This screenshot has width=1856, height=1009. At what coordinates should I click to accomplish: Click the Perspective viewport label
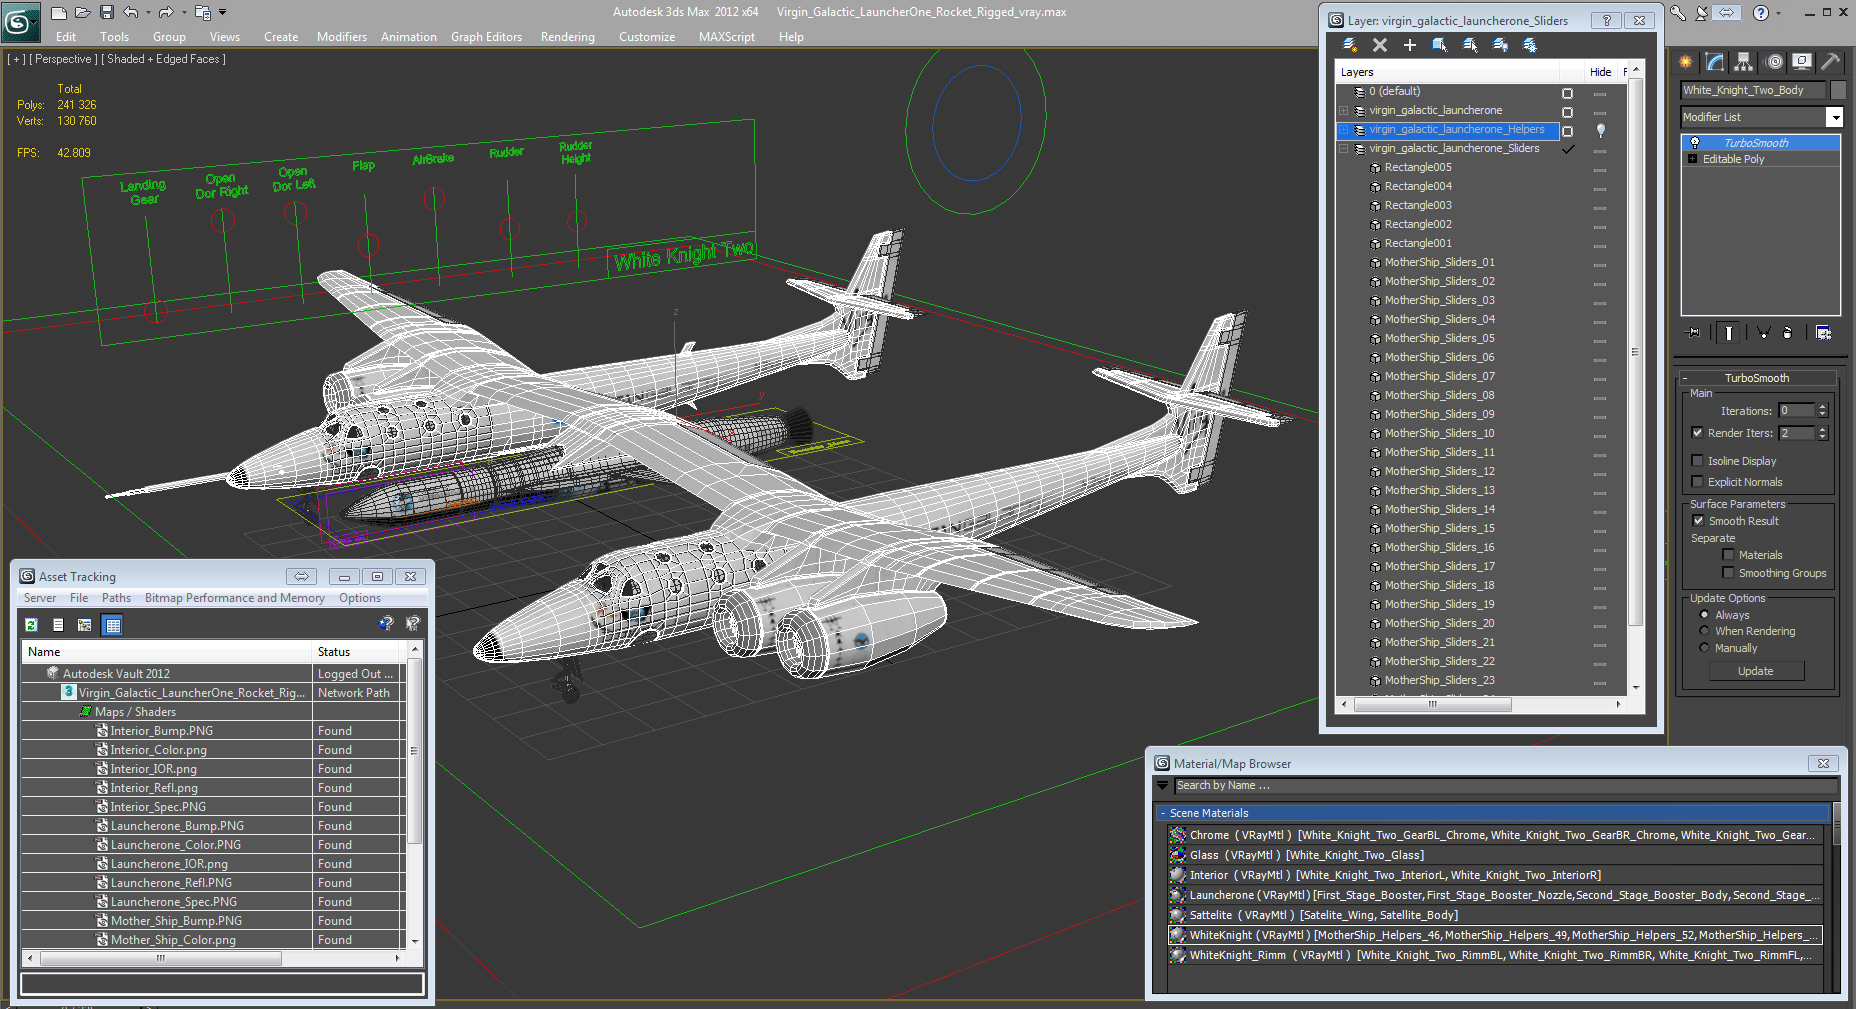63,59
